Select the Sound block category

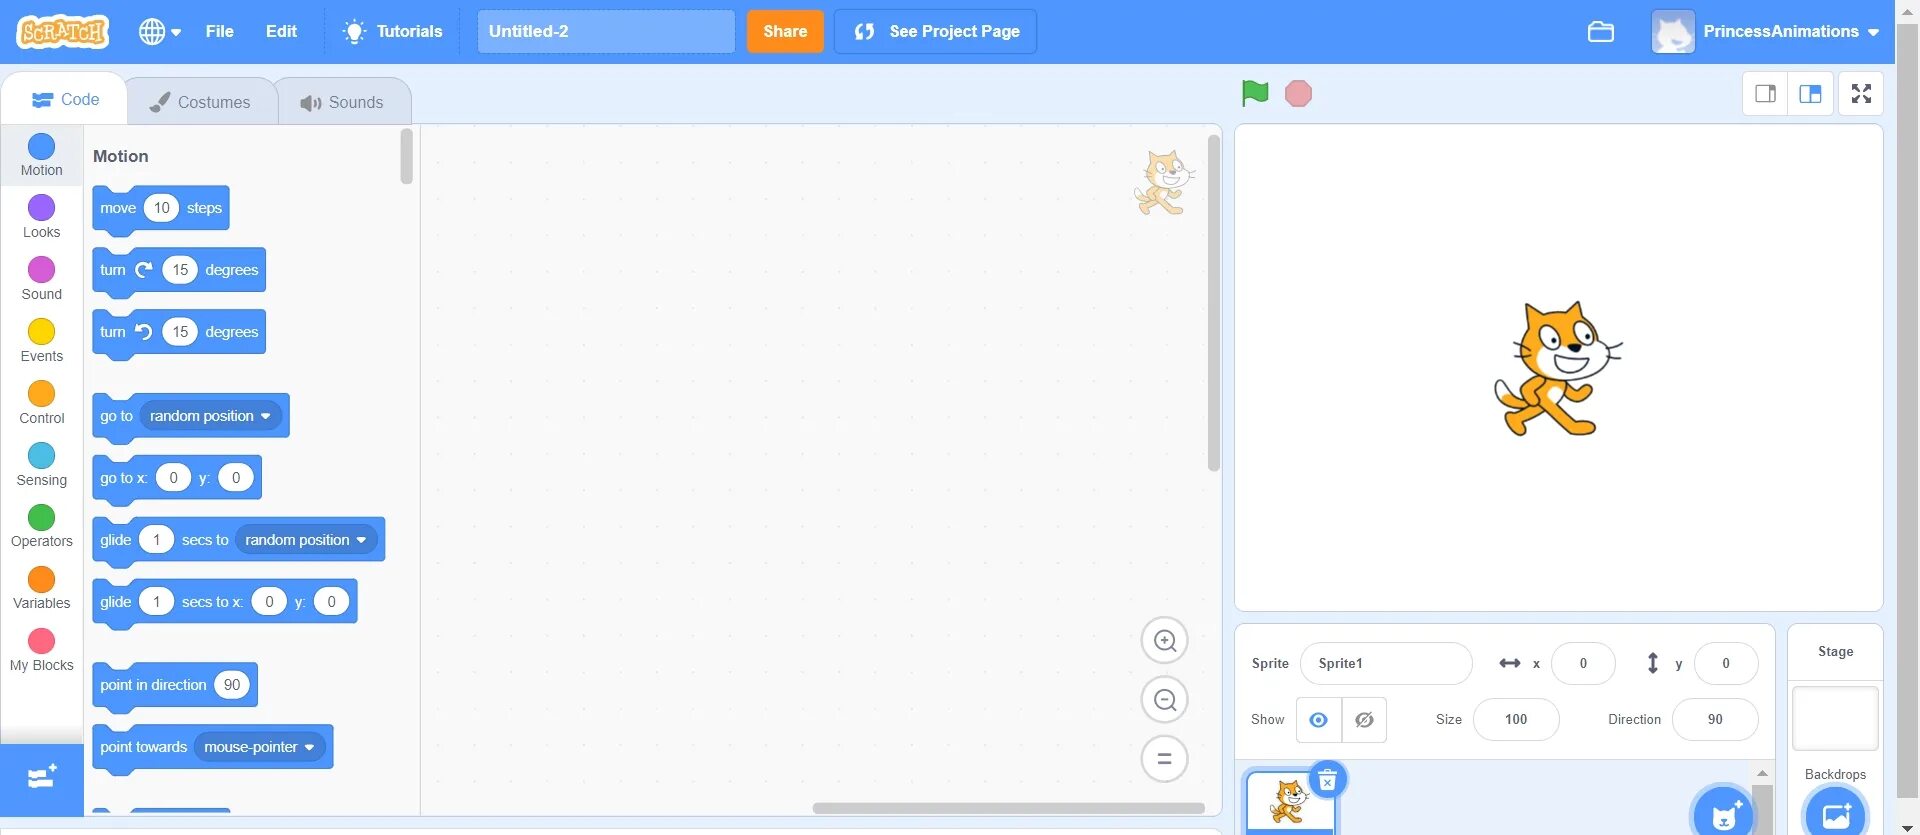click(x=41, y=279)
